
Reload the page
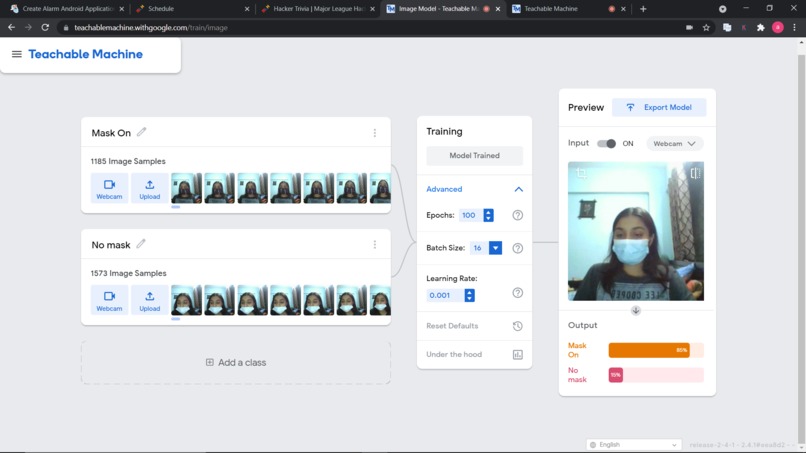45,27
